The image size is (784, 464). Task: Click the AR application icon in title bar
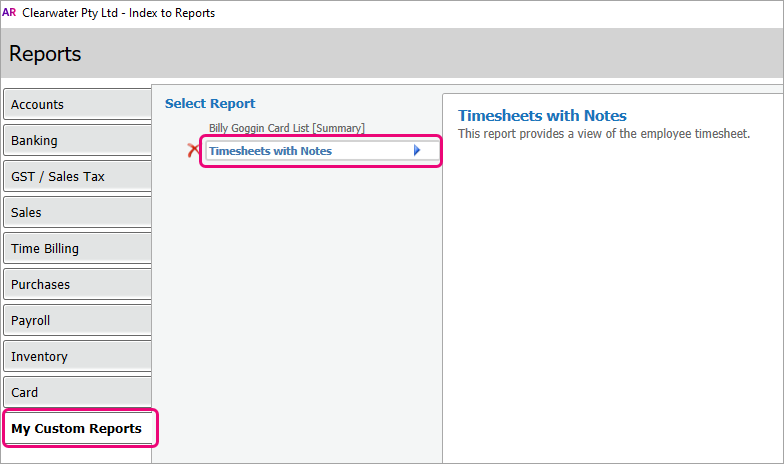[x=9, y=12]
